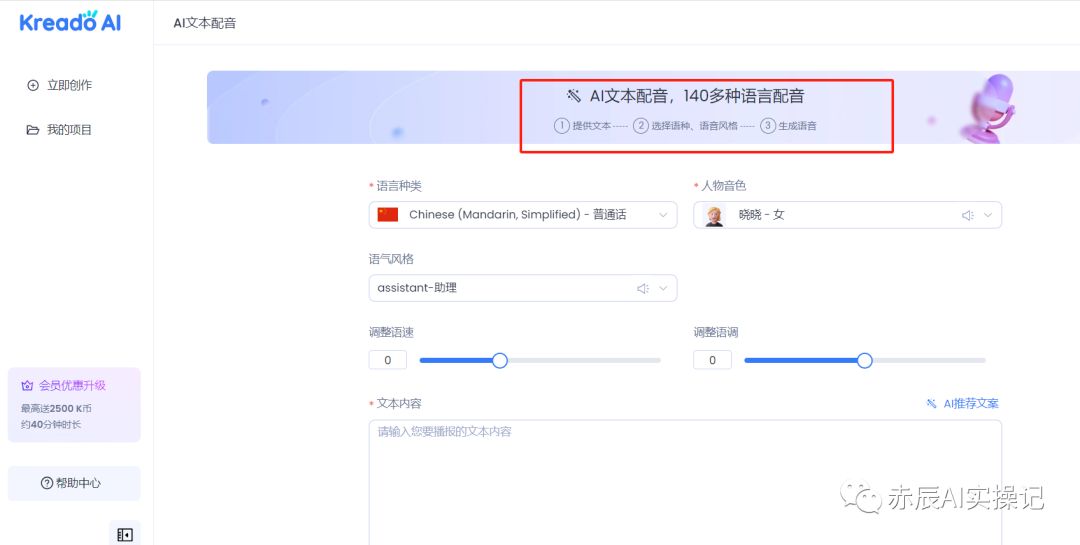Screen dimensions: 1080x545
Task: Click the magic wand icon beside AI推荐文案
Action: 932,404
